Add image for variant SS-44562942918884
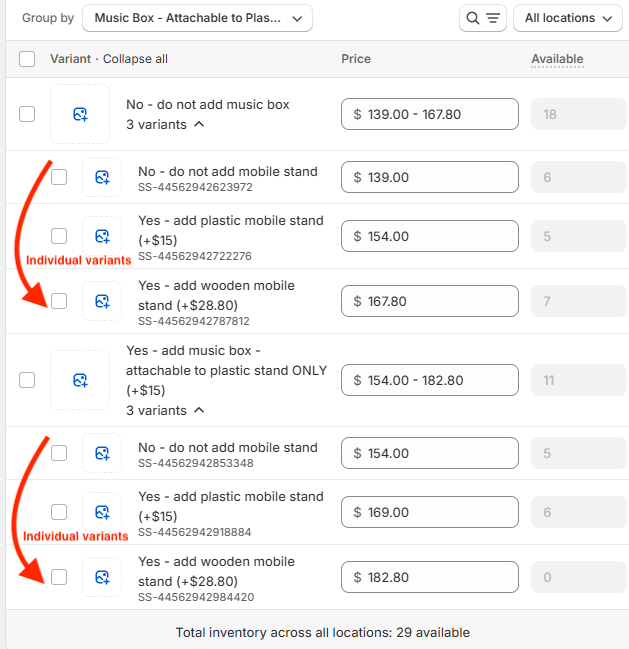629x649 pixels. click(x=101, y=512)
